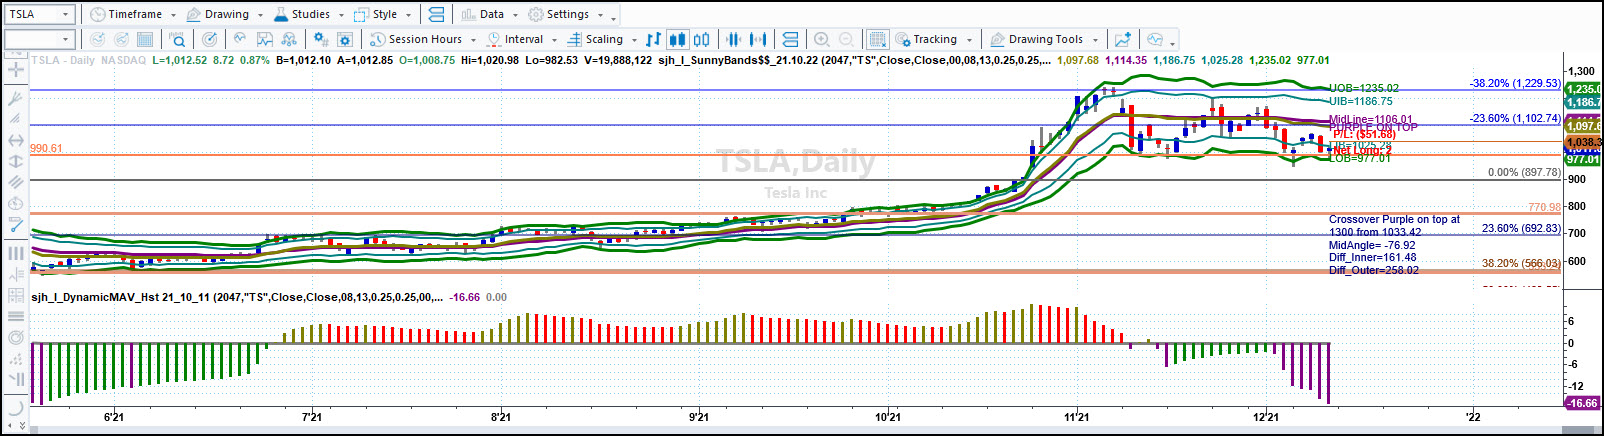The image size is (1604, 436).
Task: Expand the Interval dropdown arrow
Action: pyautogui.click(x=554, y=40)
